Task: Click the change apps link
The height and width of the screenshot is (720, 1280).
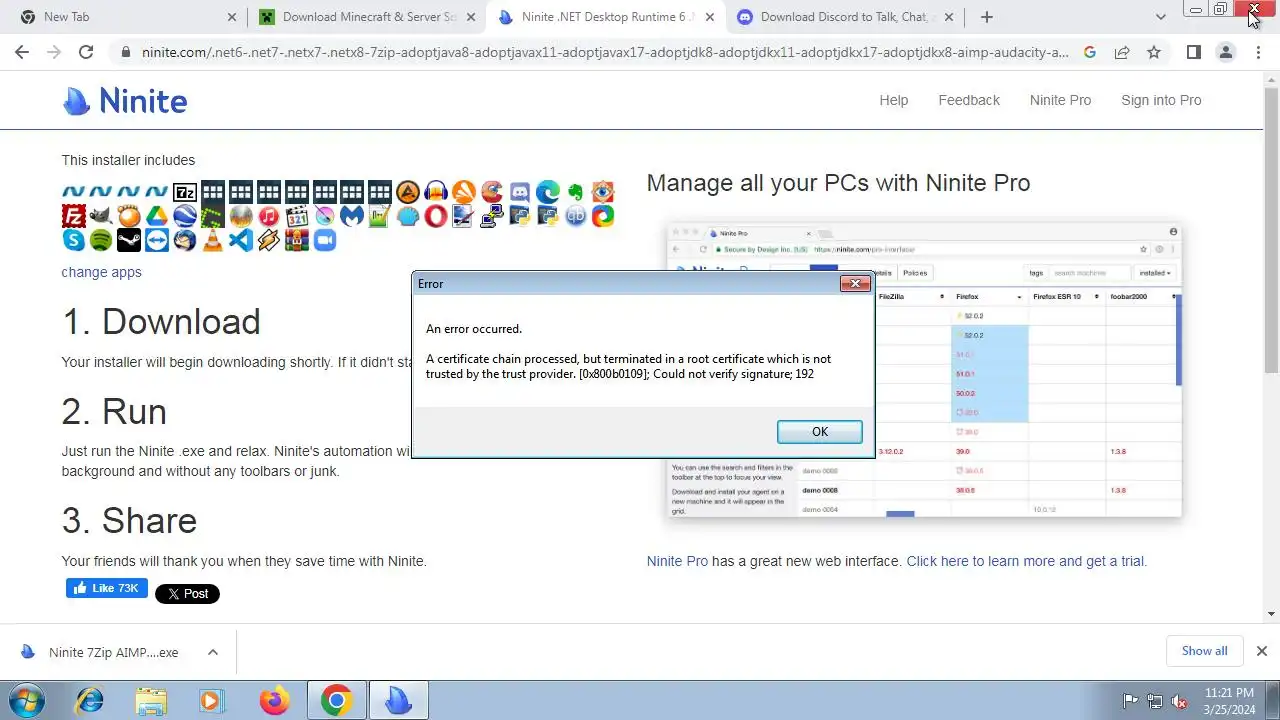Action: click(x=101, y=272)
